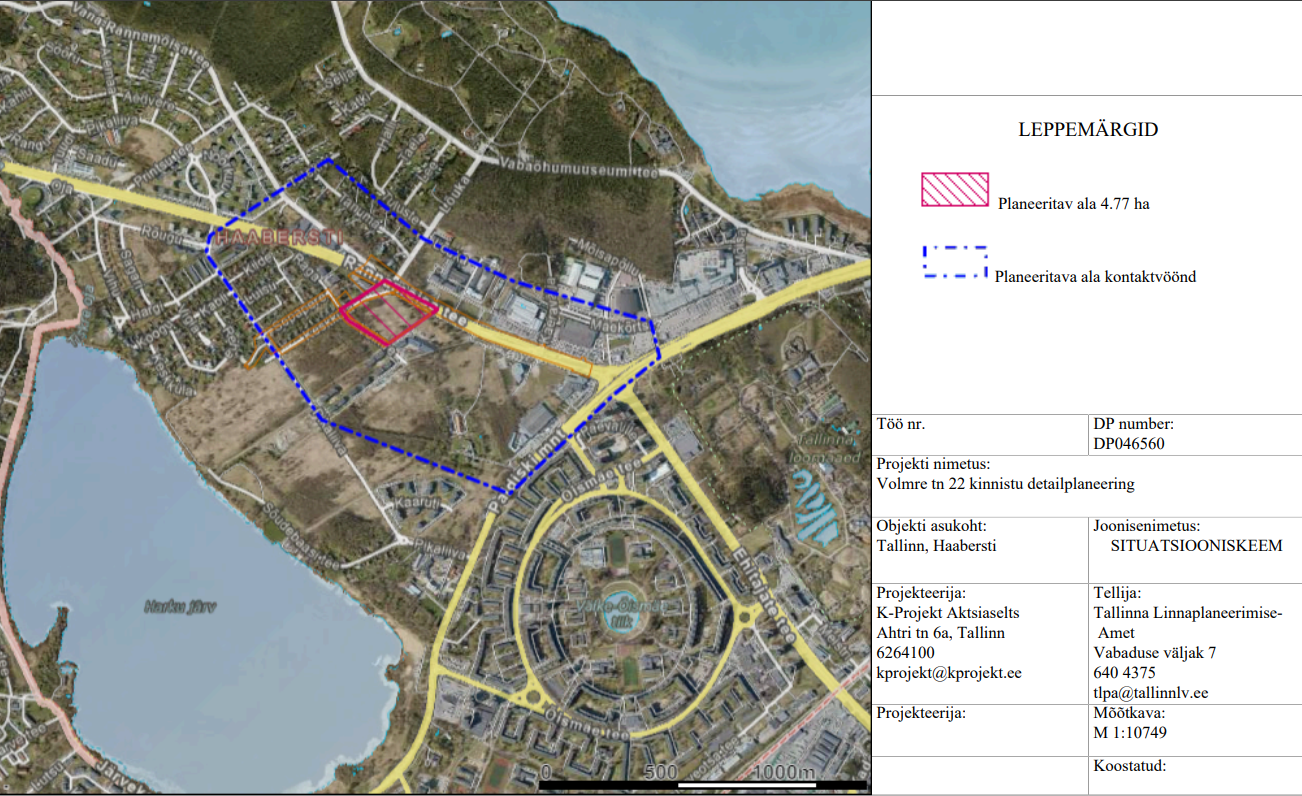Click the scale value M 1:10749
The height and width of the screenshot is (796, 1302).
coord(1130,732)
